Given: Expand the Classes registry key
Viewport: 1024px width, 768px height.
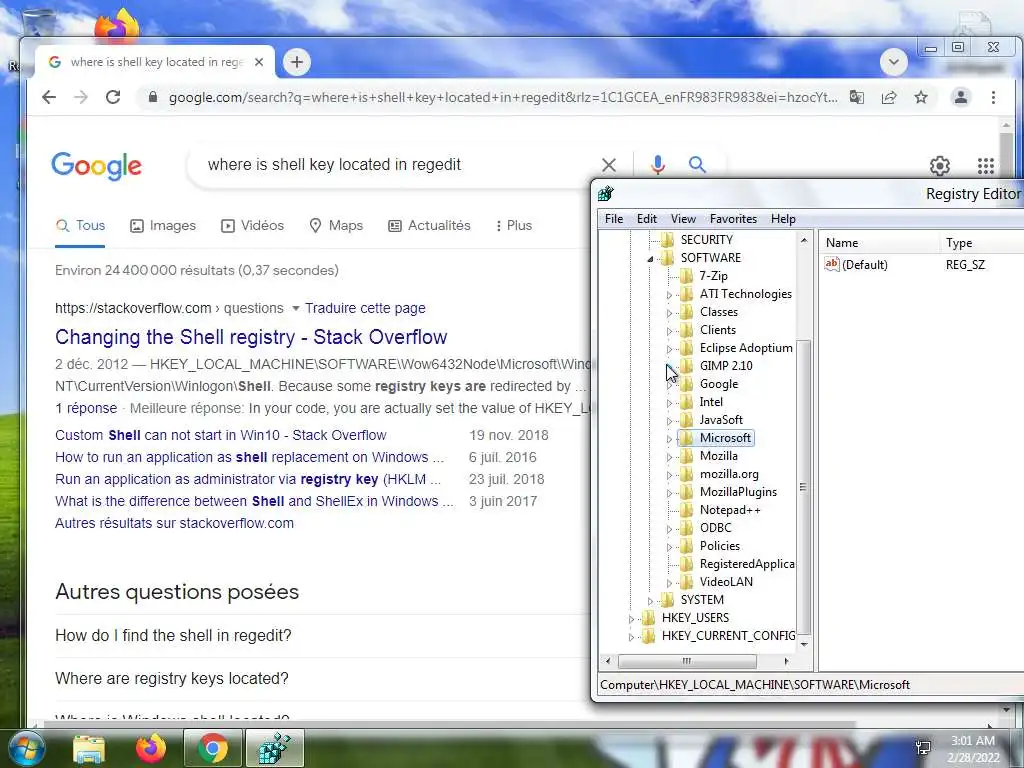Looking at the screenshot, I should [x=669, y=313].
